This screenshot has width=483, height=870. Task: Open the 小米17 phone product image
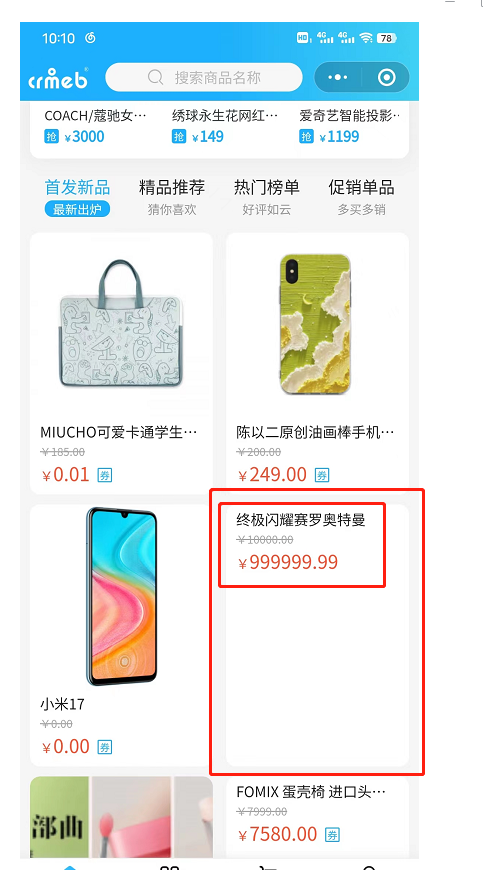[x=121, y=596]
